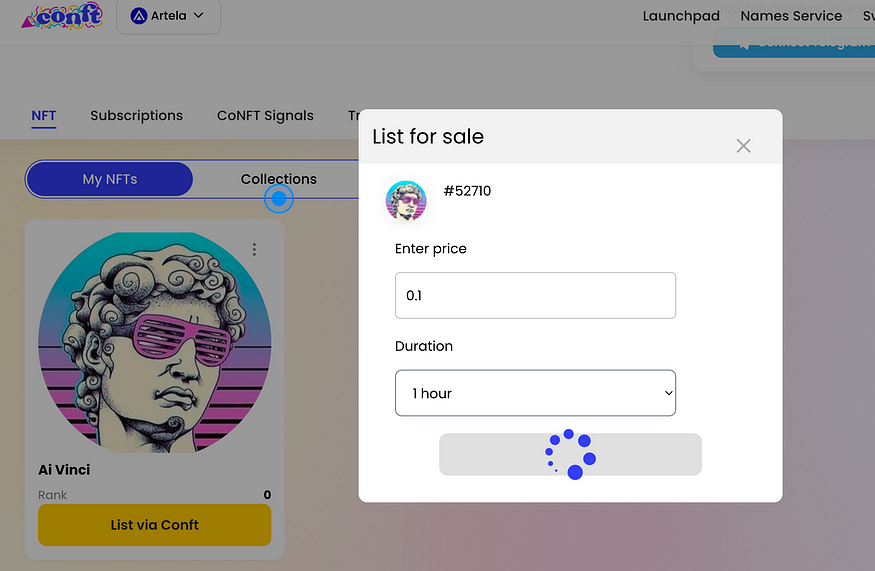Expand the Duration dropdown
The width and height of the screenshot is (875, 571).
click(535, 393)
